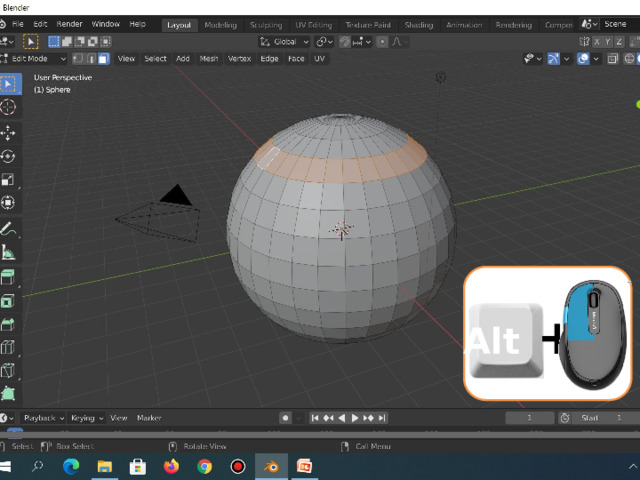
Task: Open proportional falloff dropdown
Action: [x=399, y=42]
